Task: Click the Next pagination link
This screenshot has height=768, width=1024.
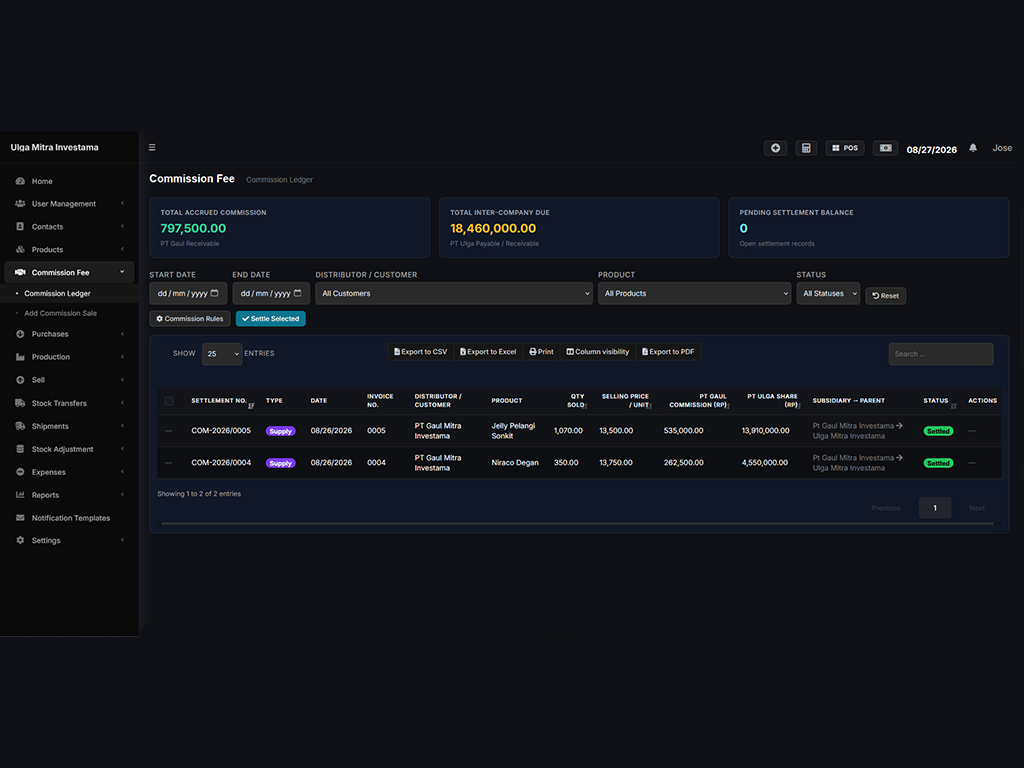Action: (x=977, y=508)
